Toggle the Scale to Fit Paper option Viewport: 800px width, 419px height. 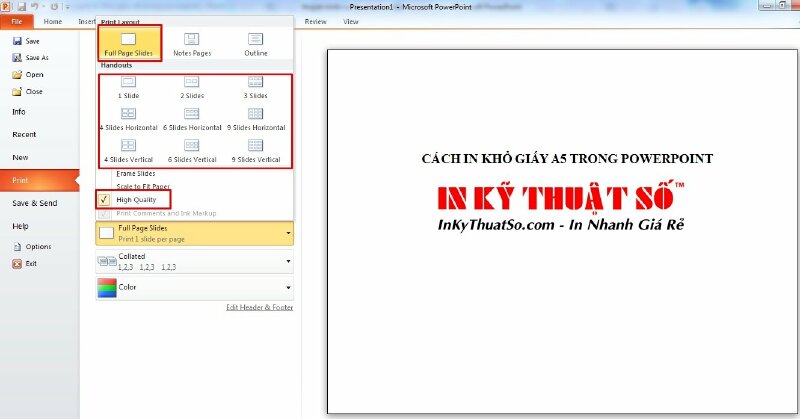[x=143, y=186]
